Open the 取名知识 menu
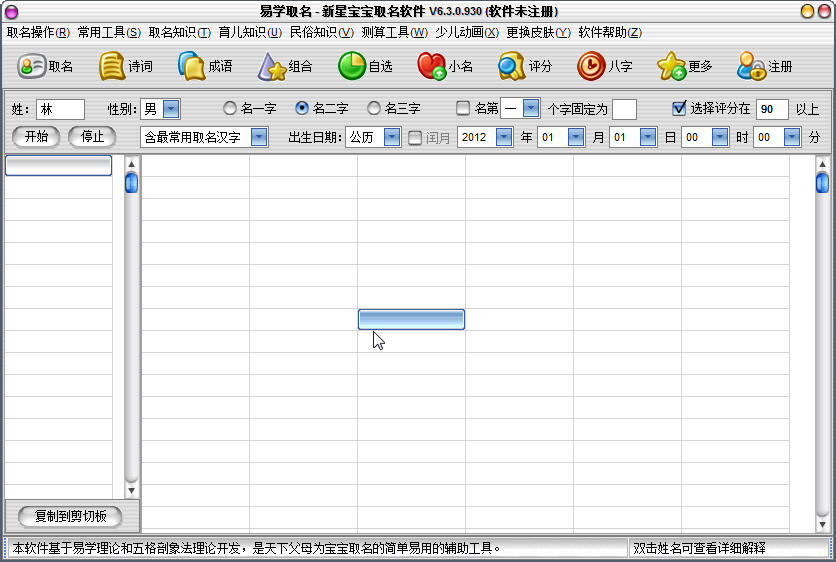Screen dimensions: 836x562 click(179, 32)
